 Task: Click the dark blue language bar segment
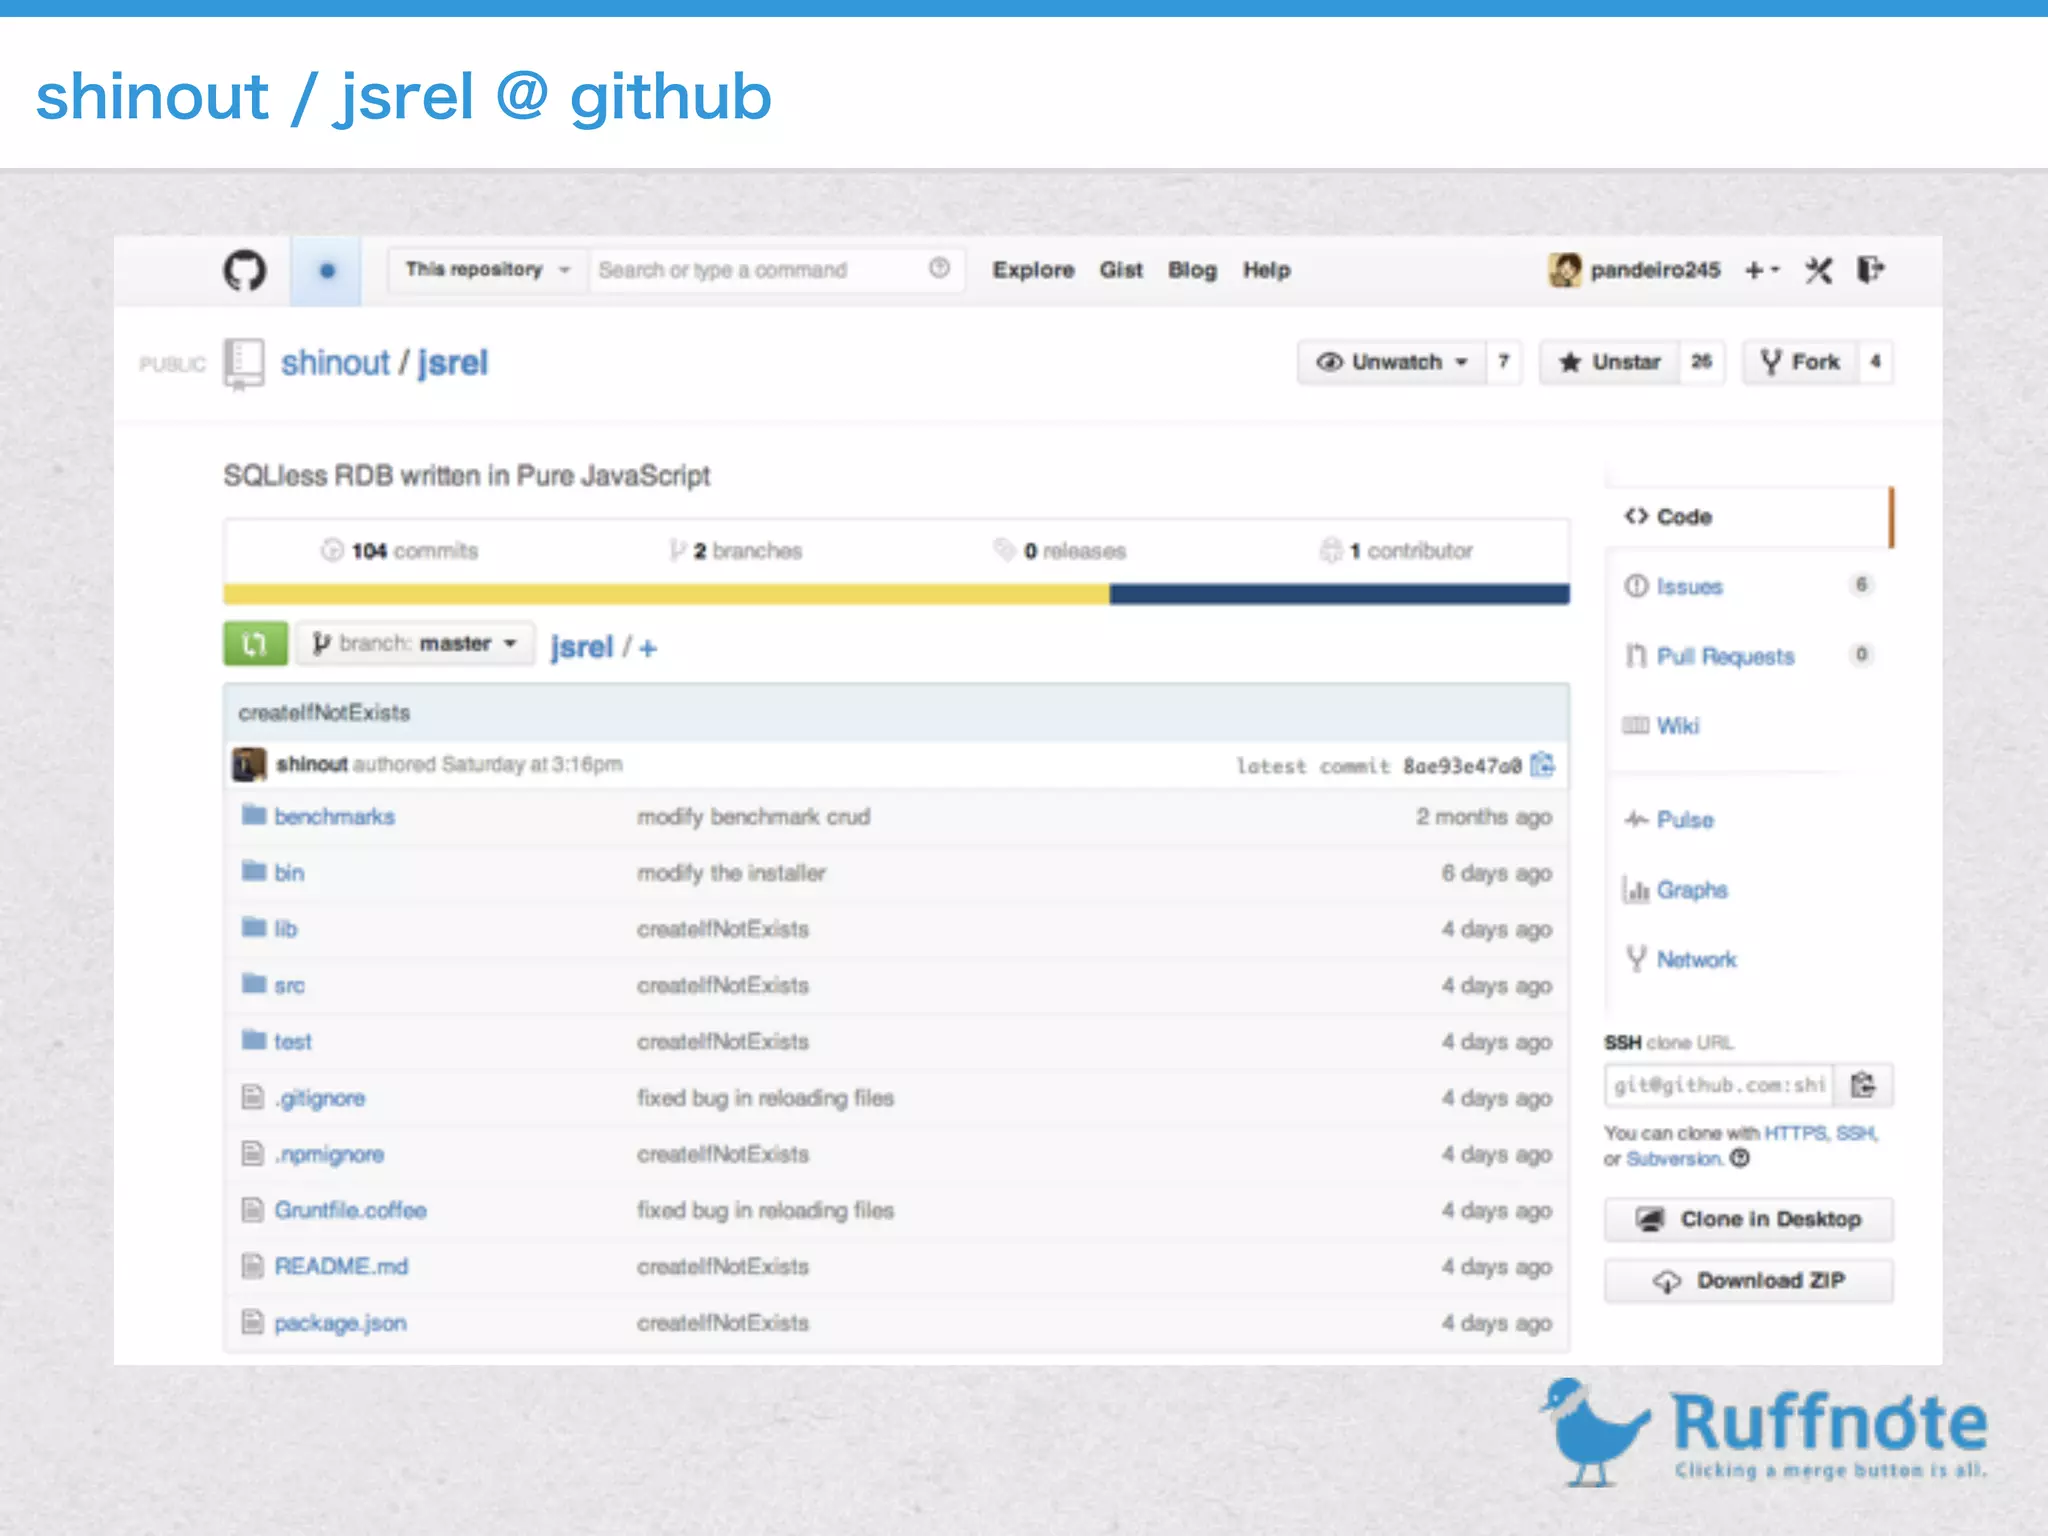[1339, 594]
